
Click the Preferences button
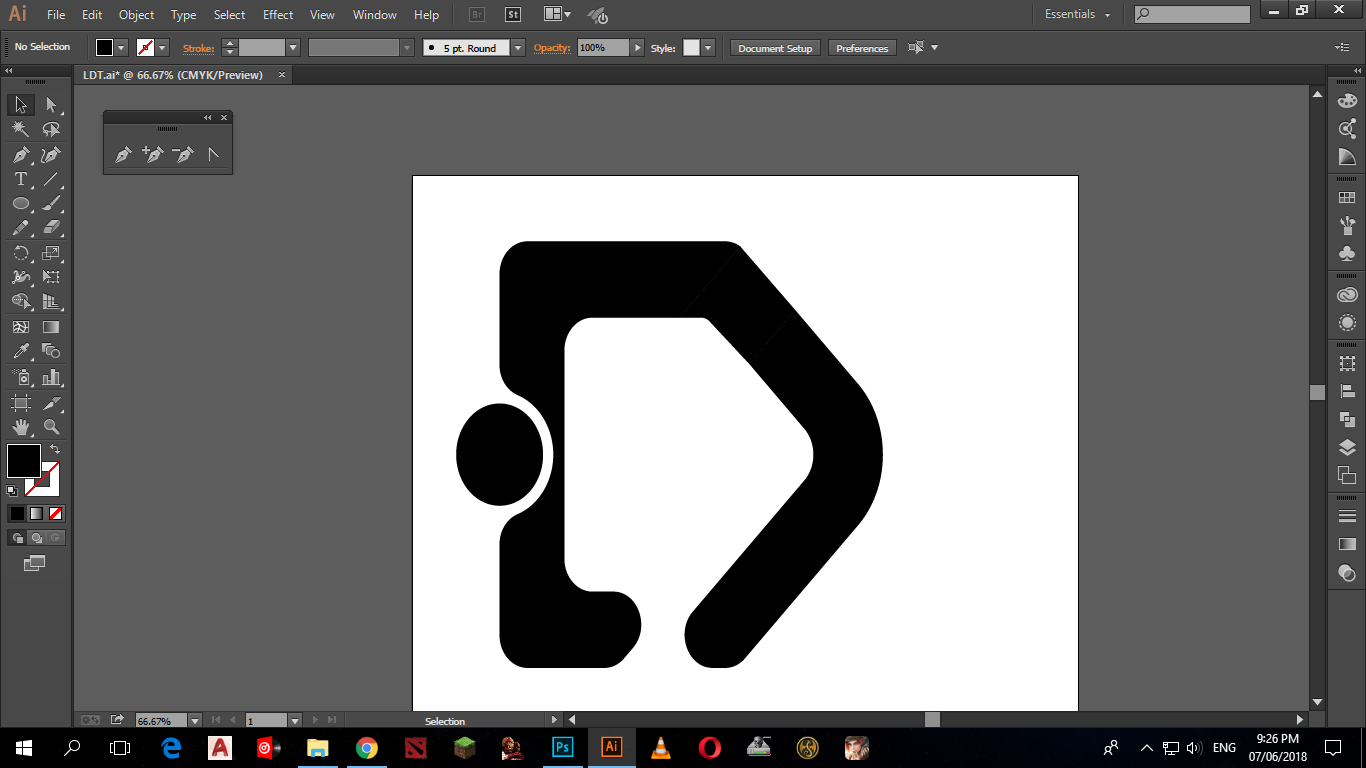862,48
